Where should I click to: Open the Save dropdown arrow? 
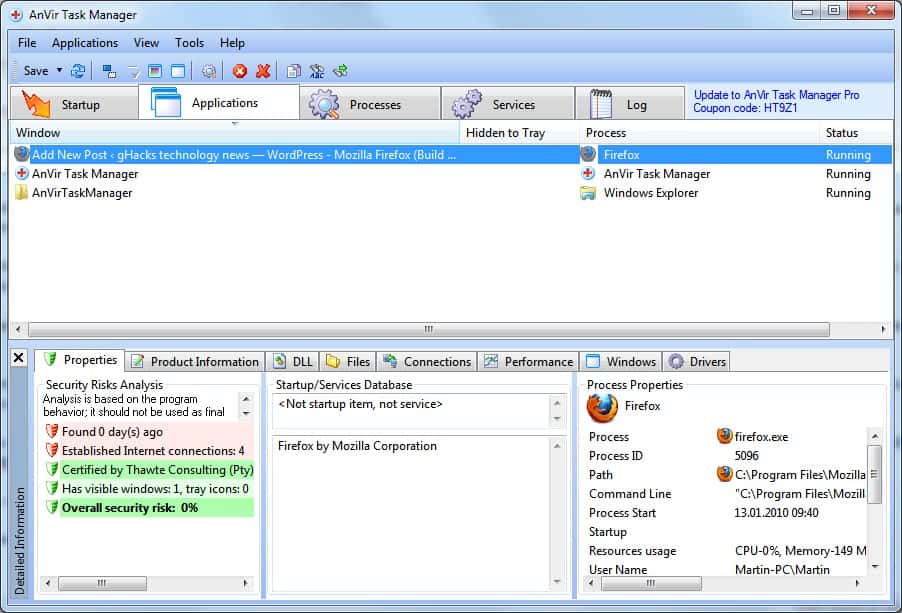click(59, 70)
